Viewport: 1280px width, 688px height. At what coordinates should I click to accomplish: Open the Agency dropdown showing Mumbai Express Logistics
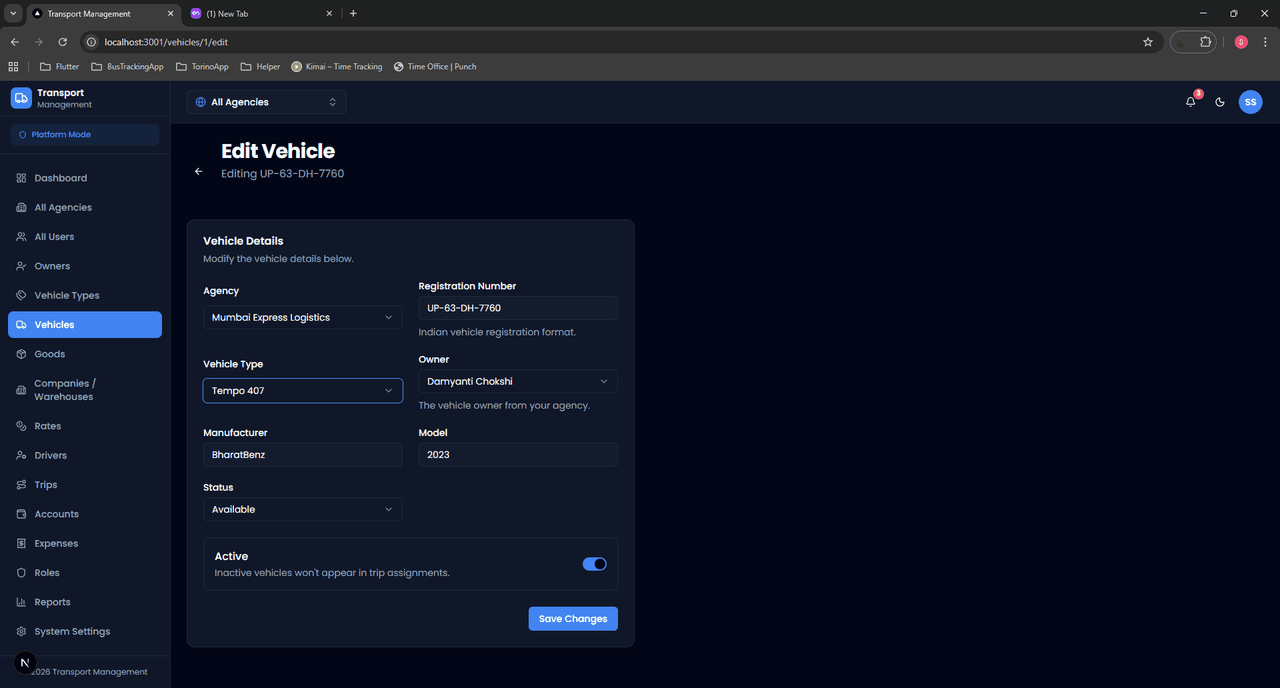302,317
